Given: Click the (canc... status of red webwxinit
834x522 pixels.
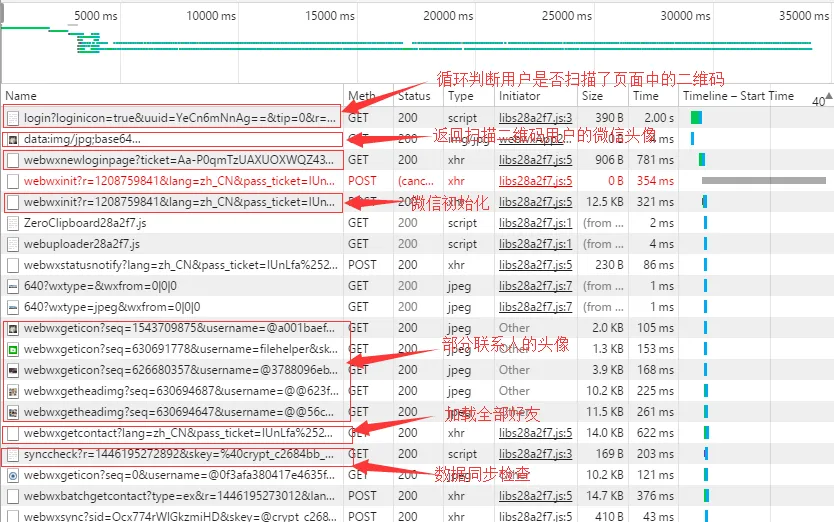Looking at the screenshot, I should [416, 181].
